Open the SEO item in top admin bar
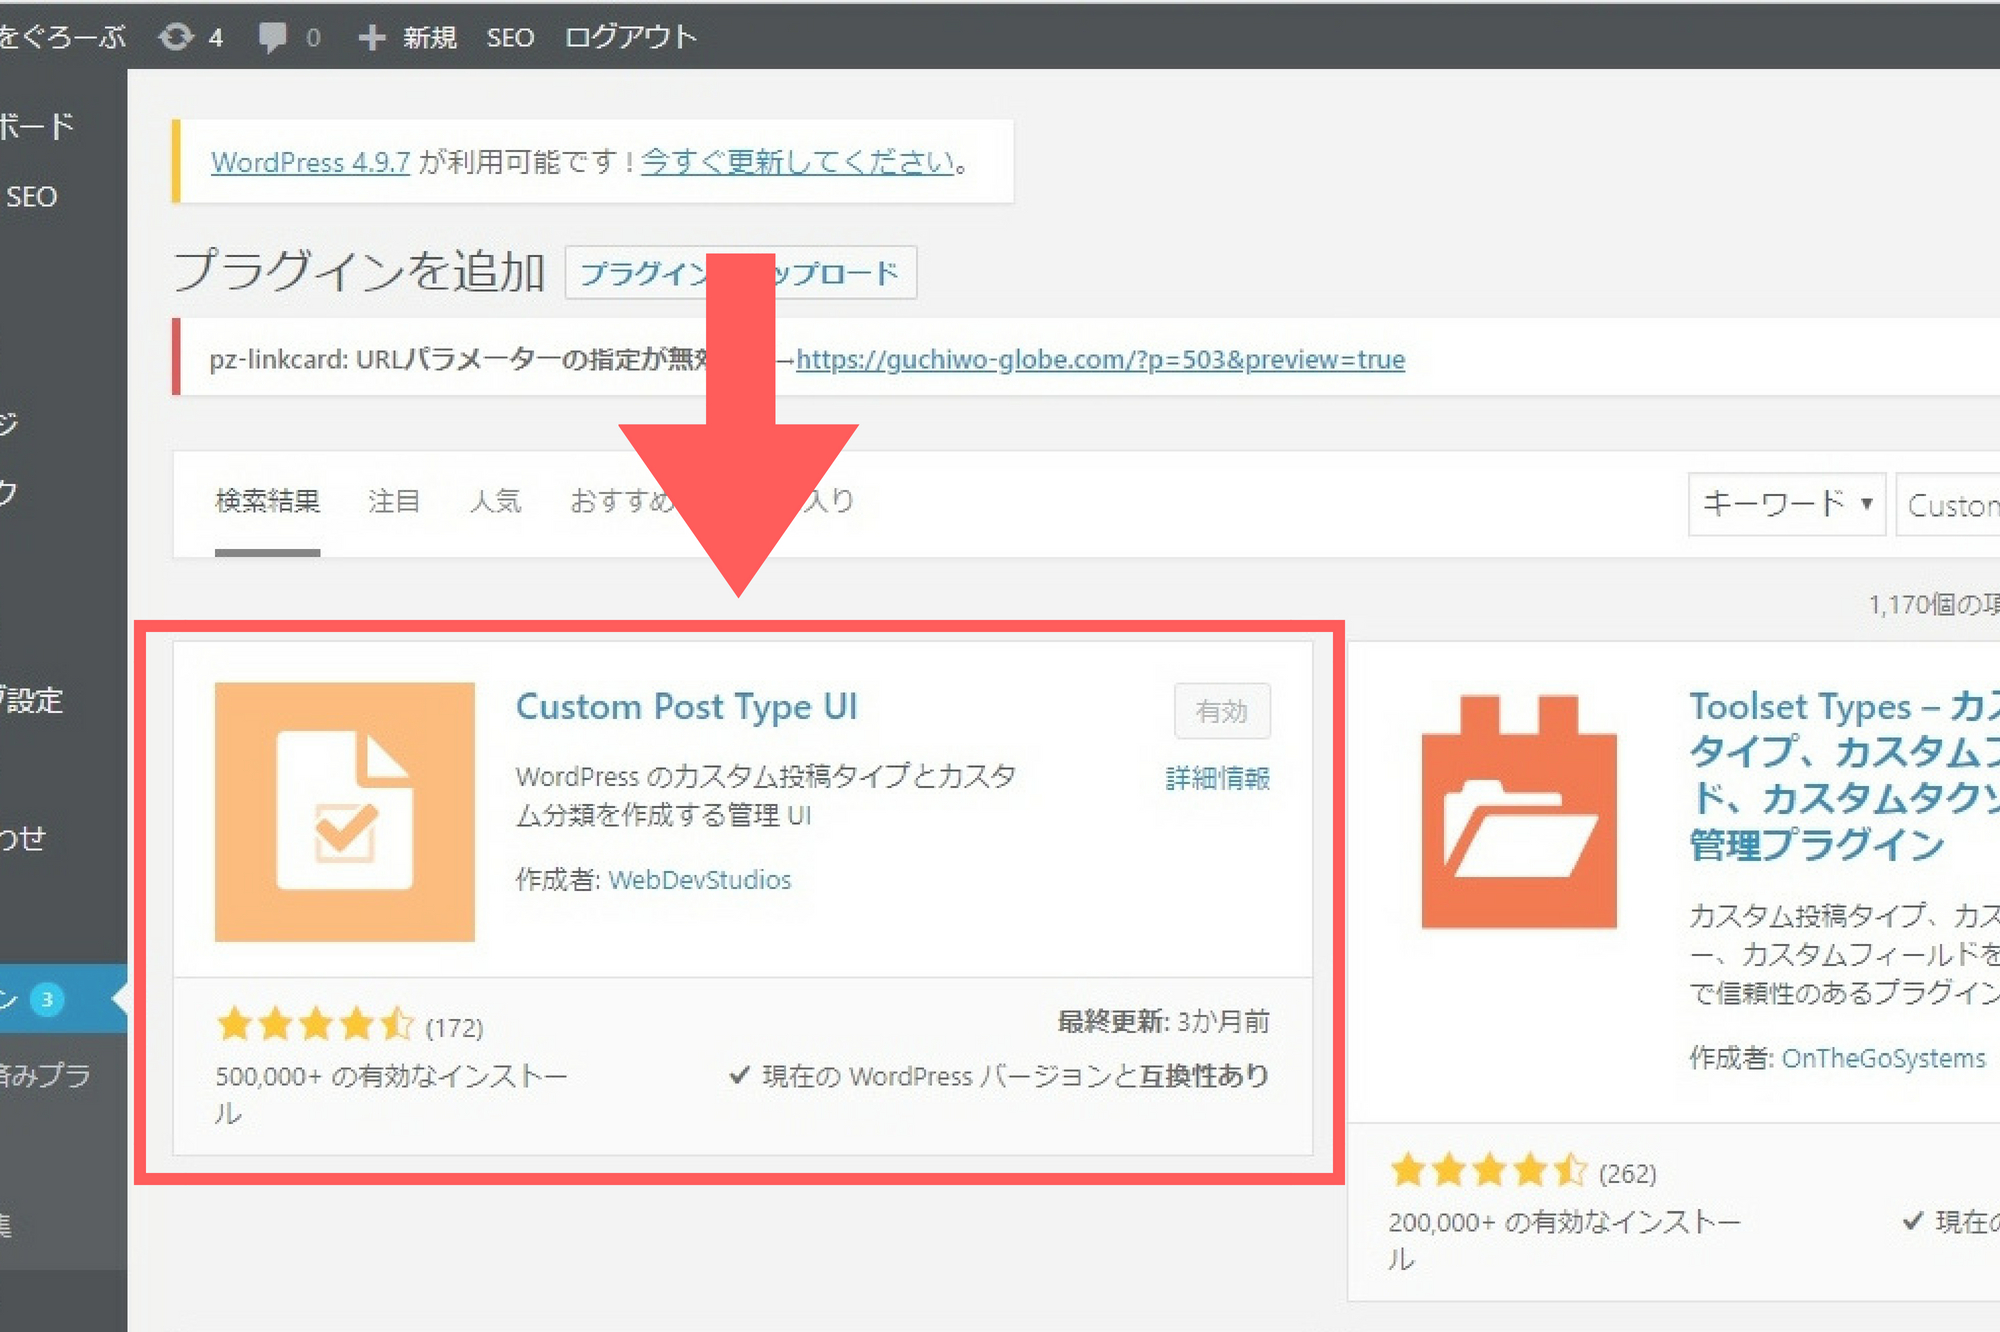 (510, 37)
